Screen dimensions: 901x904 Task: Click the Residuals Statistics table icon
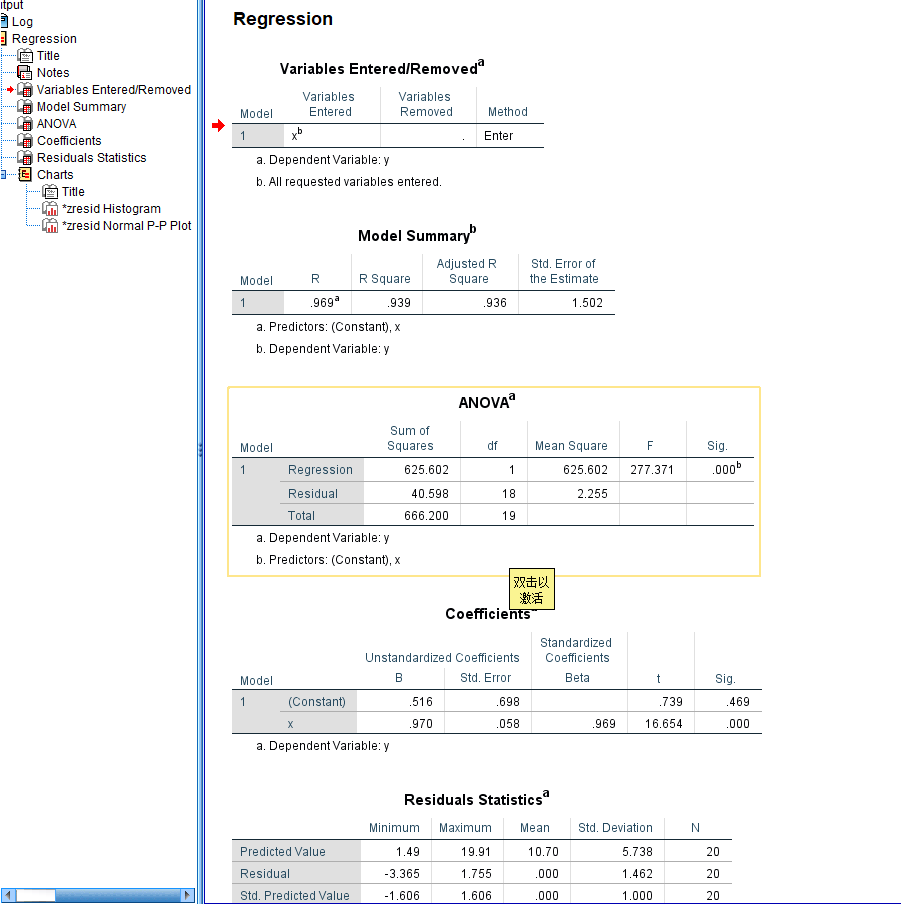tap(25, 158)
